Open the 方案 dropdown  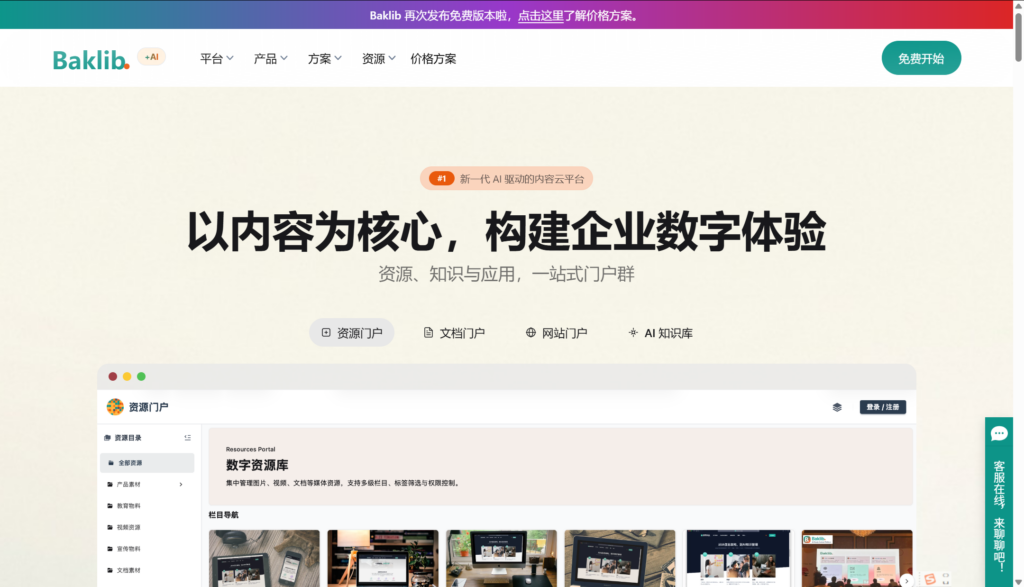(325, 59)
